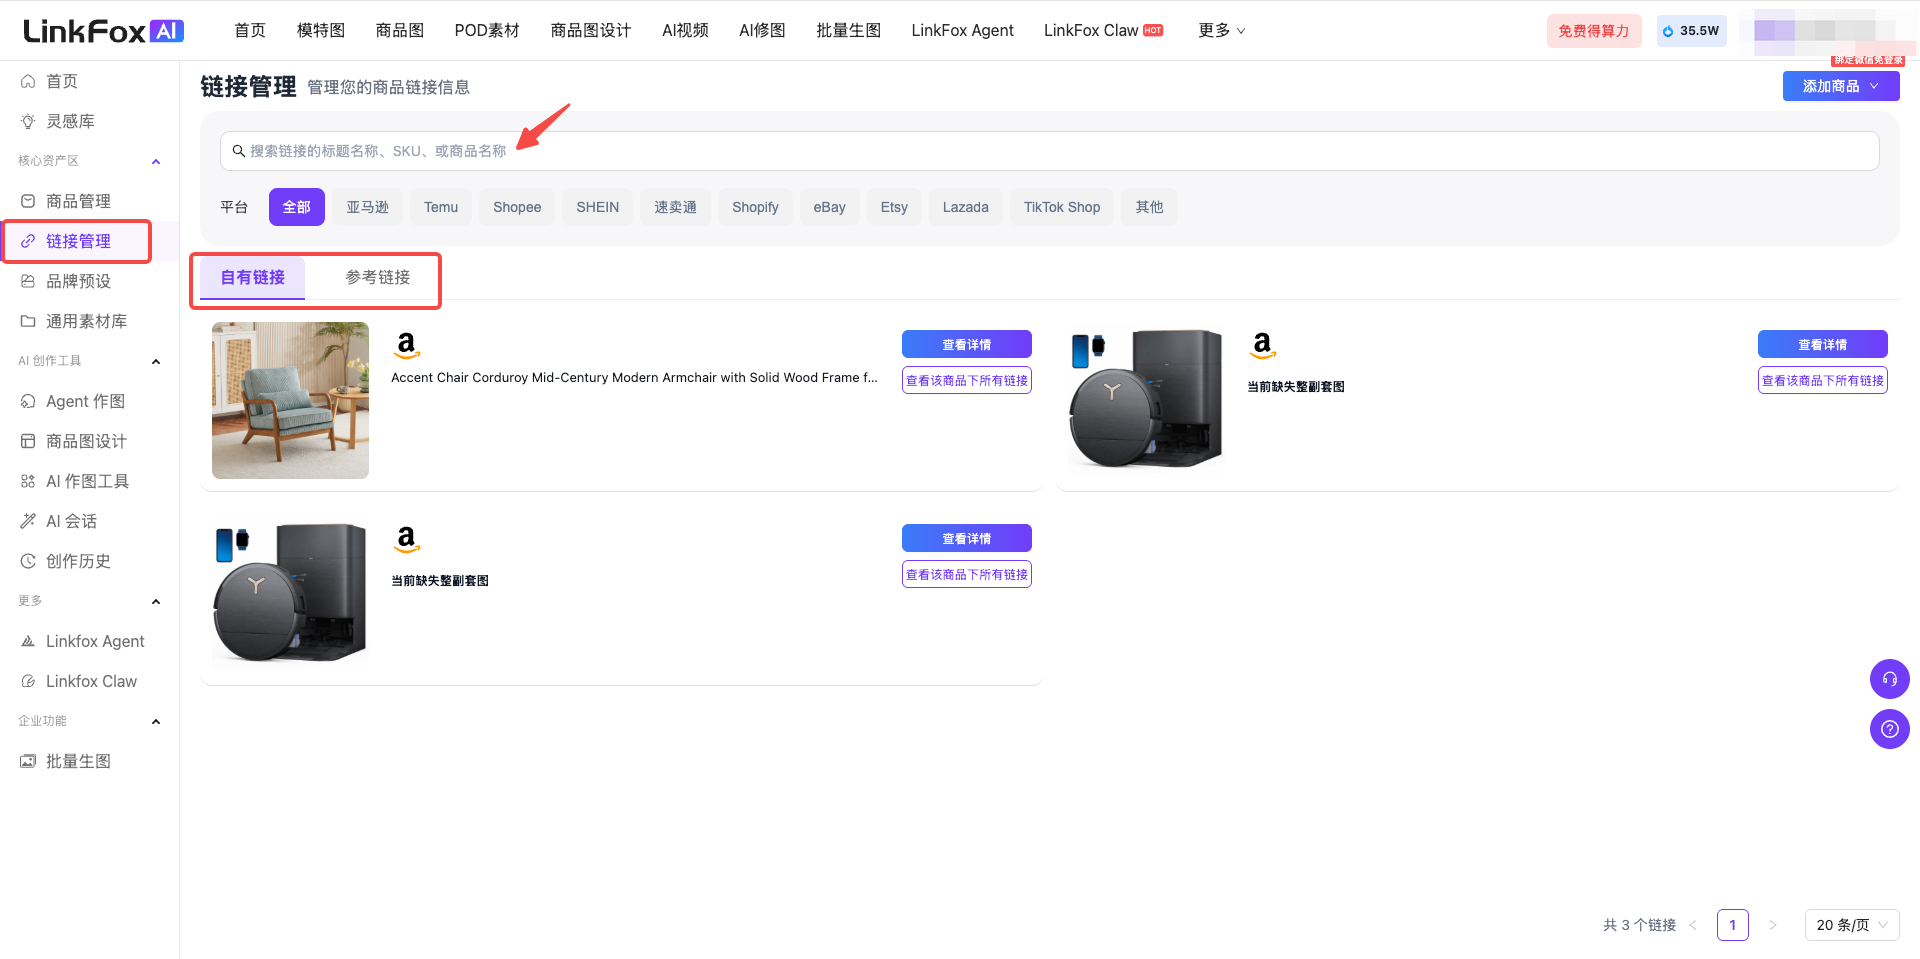Click the Amazon logo on the bottom vacuum card
This screenshot has height=959, width=1920.
coord(407,539)
